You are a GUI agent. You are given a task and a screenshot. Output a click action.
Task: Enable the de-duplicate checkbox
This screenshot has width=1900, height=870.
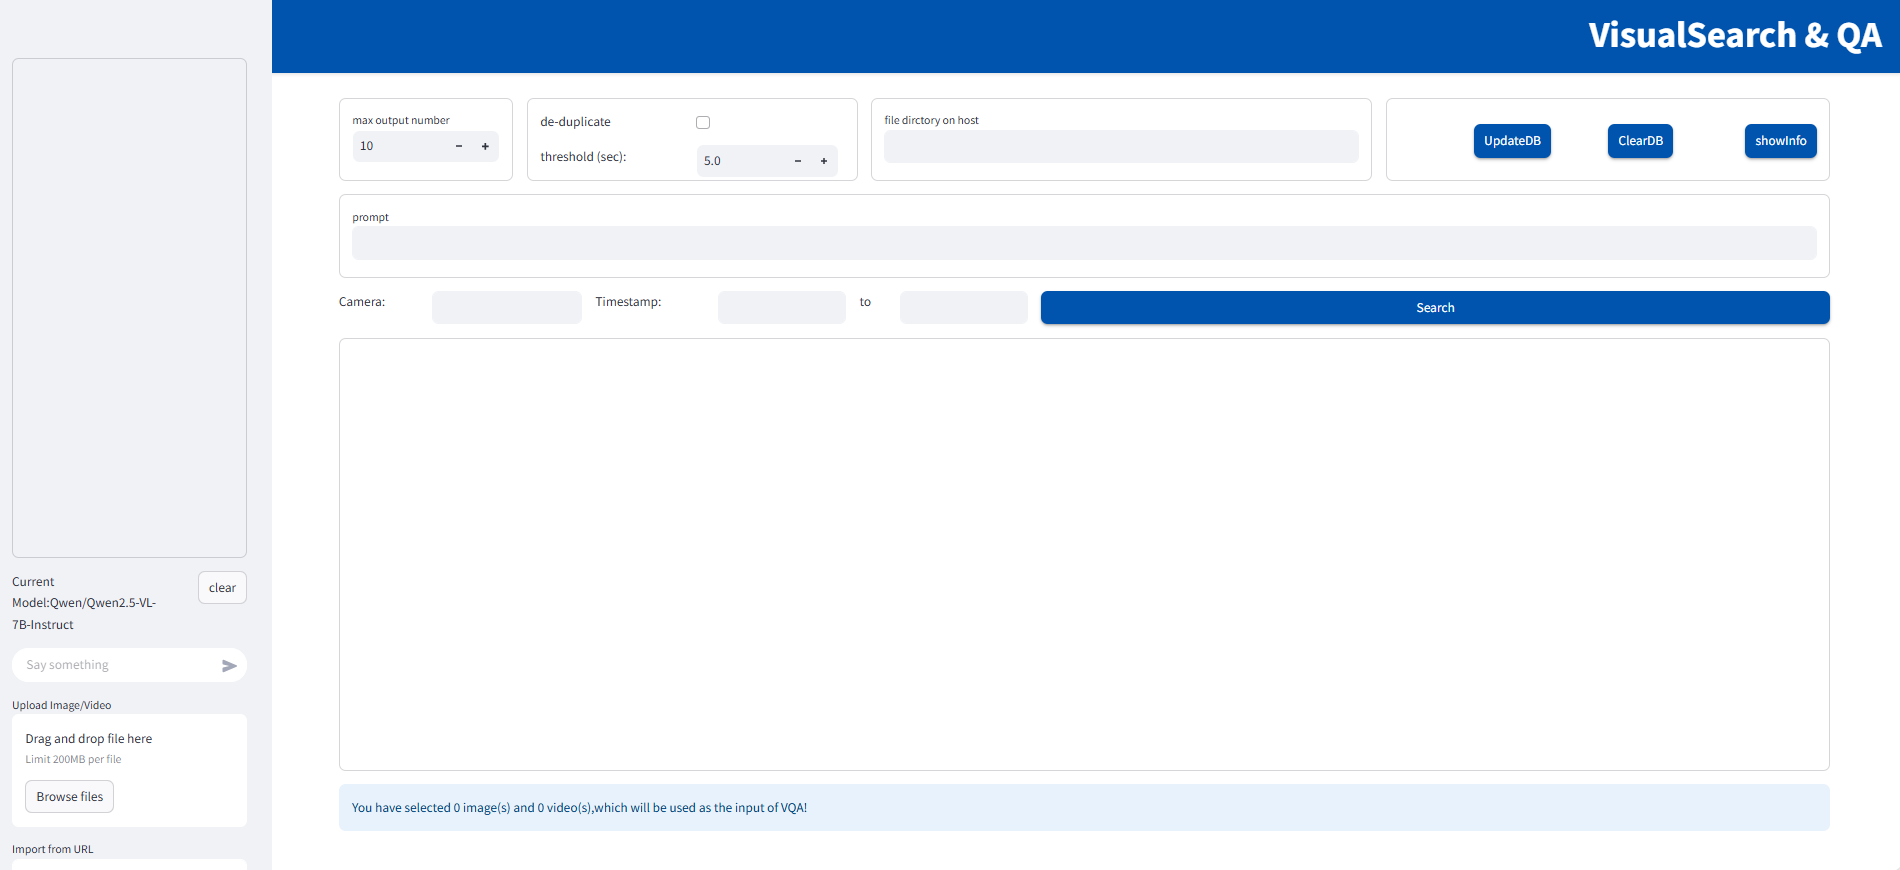point(703,123)
